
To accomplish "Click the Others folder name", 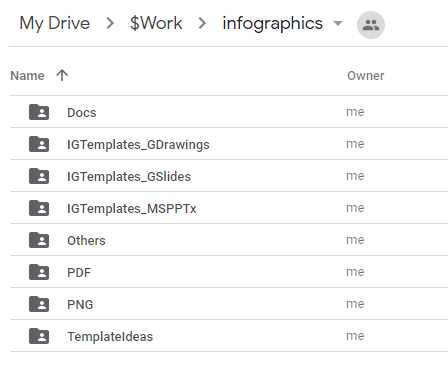I will coord(86,241).
